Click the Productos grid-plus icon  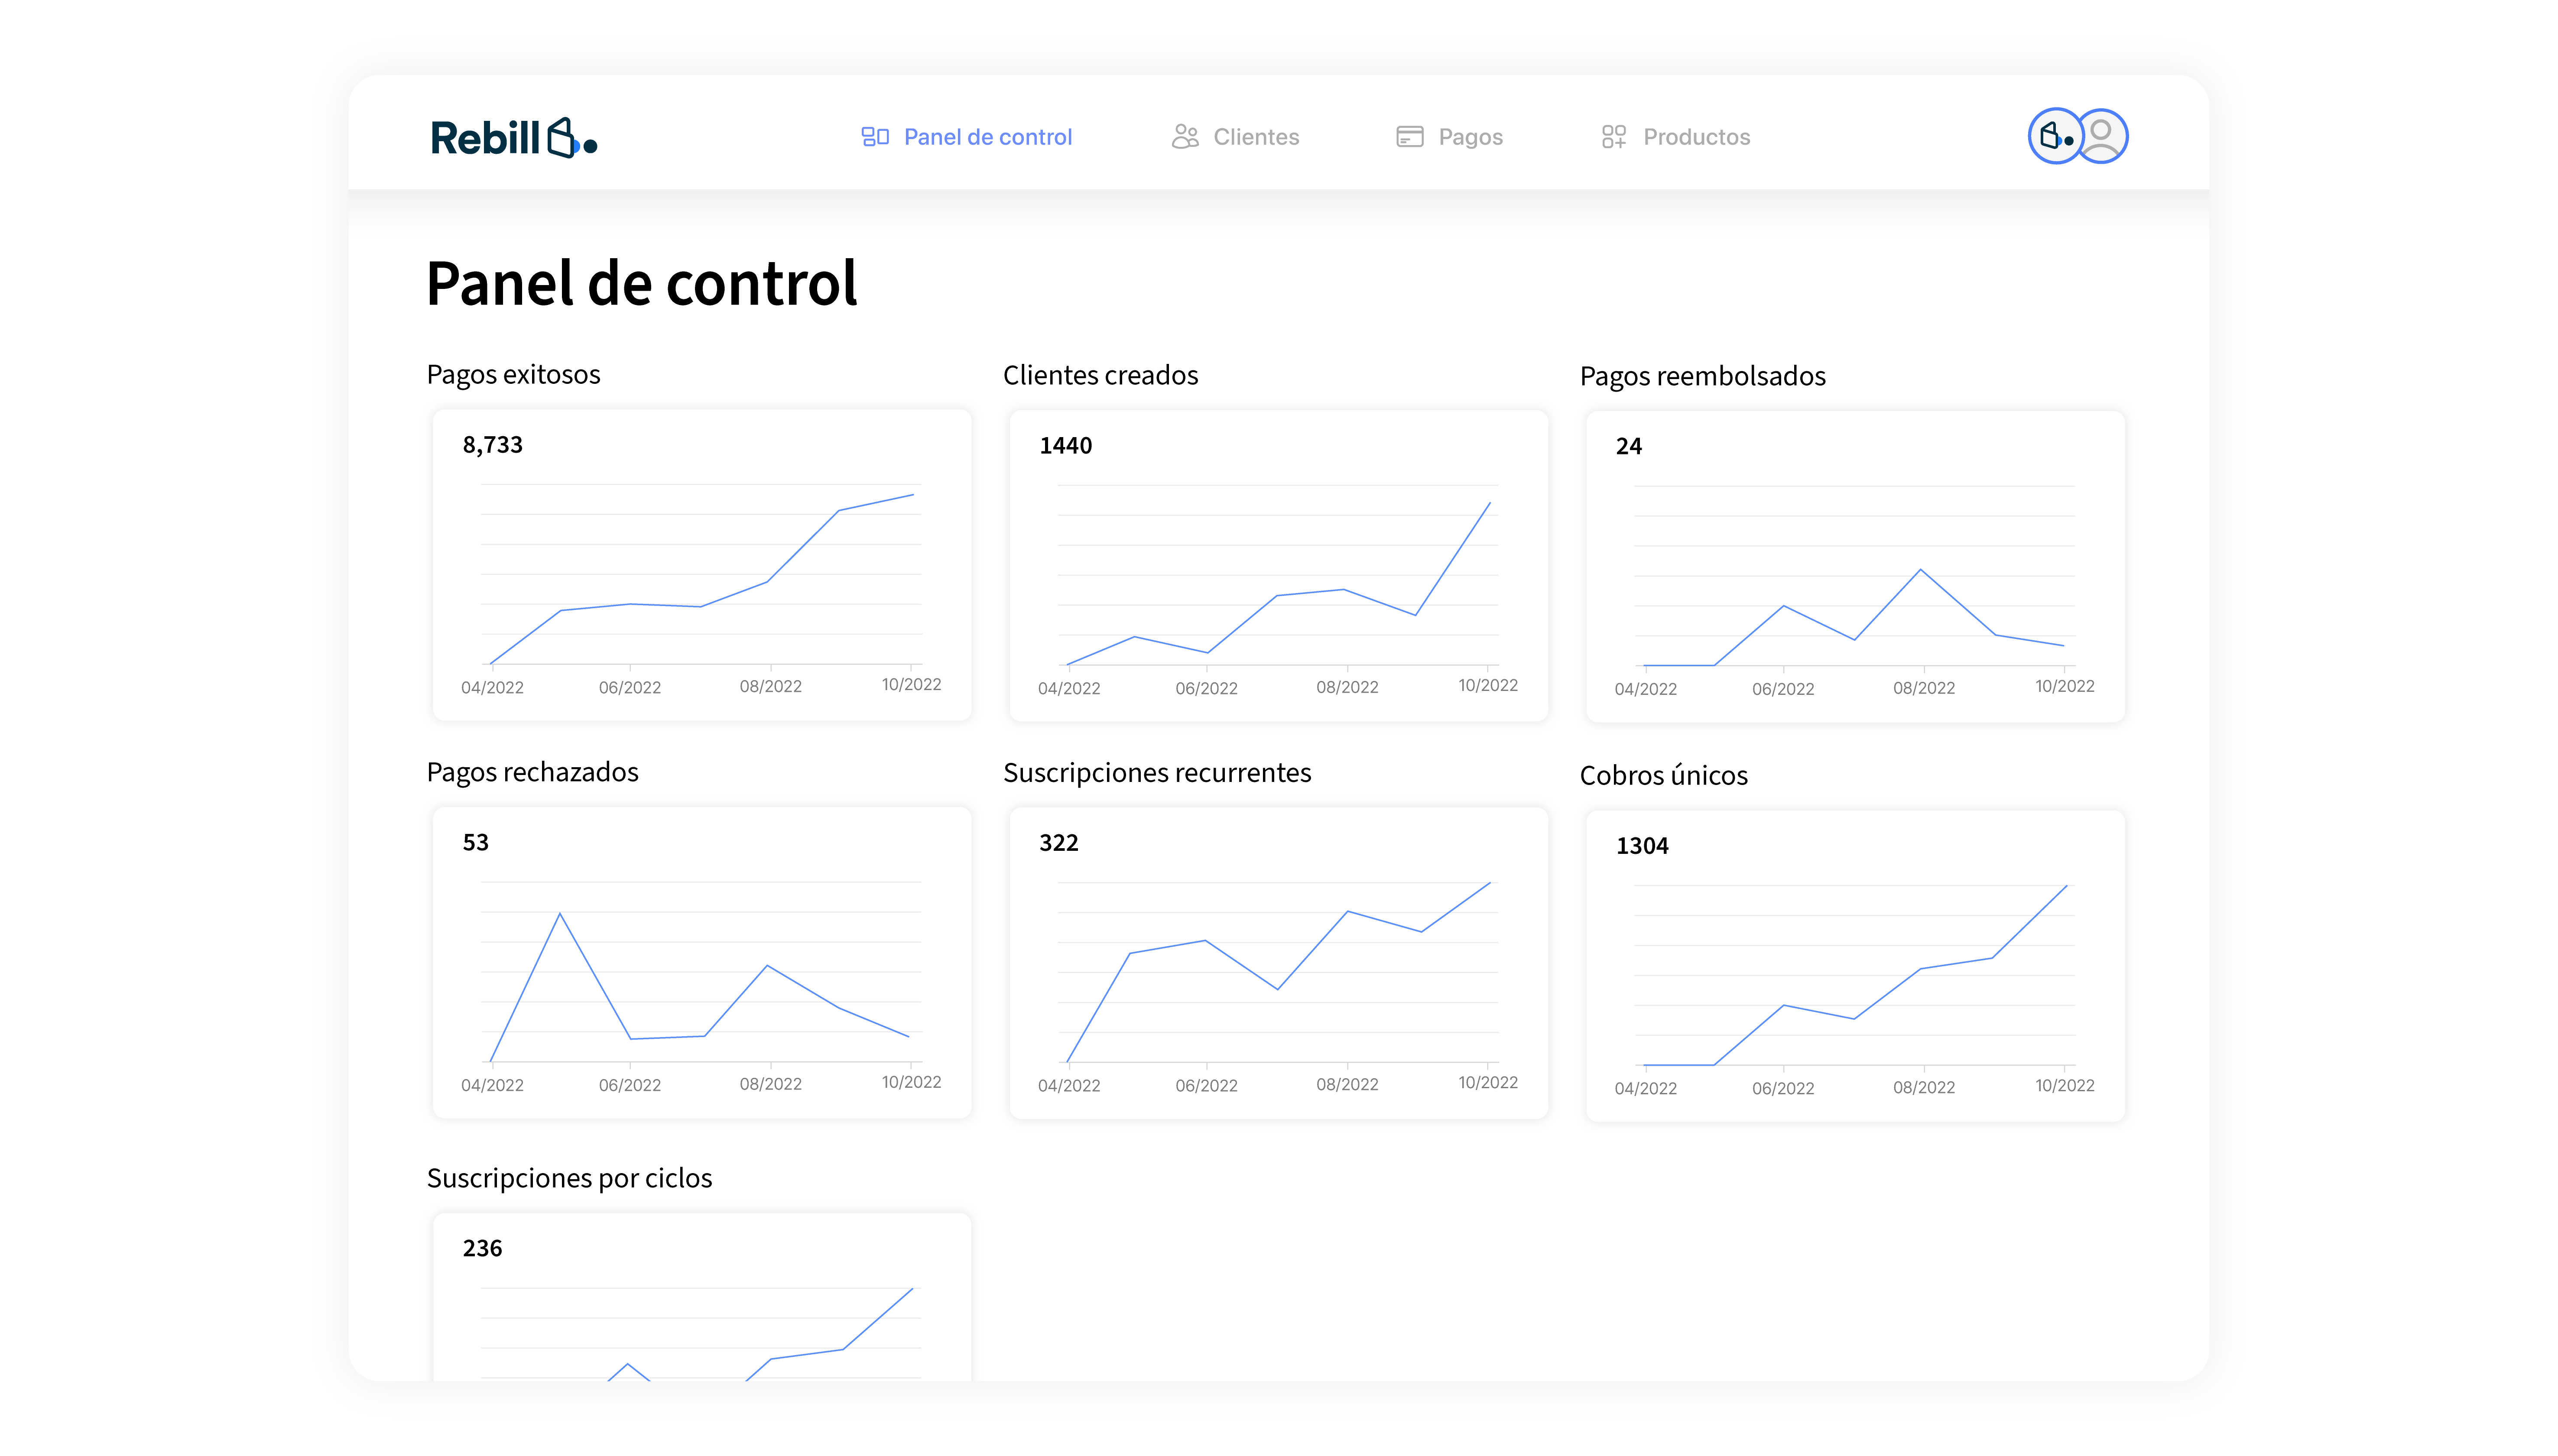(x=1613, y=137)
